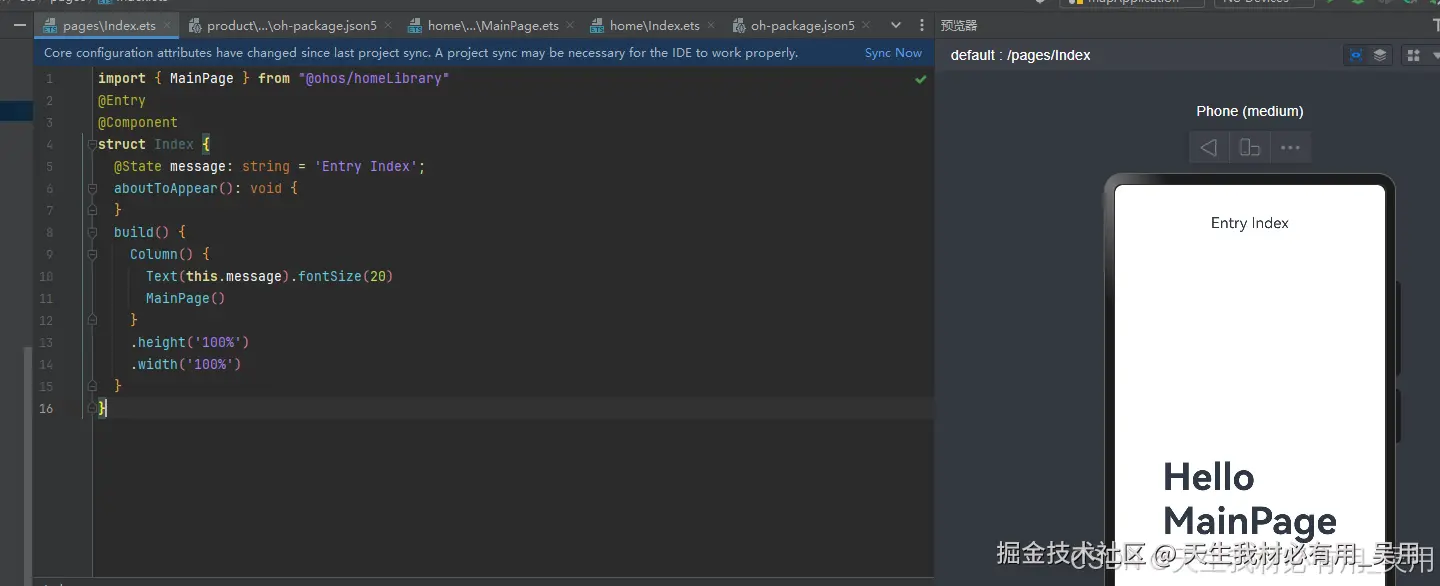Show hidden tabs dropdown chevron
Screen dimensions: 1440x586
(x=896, y=26)
